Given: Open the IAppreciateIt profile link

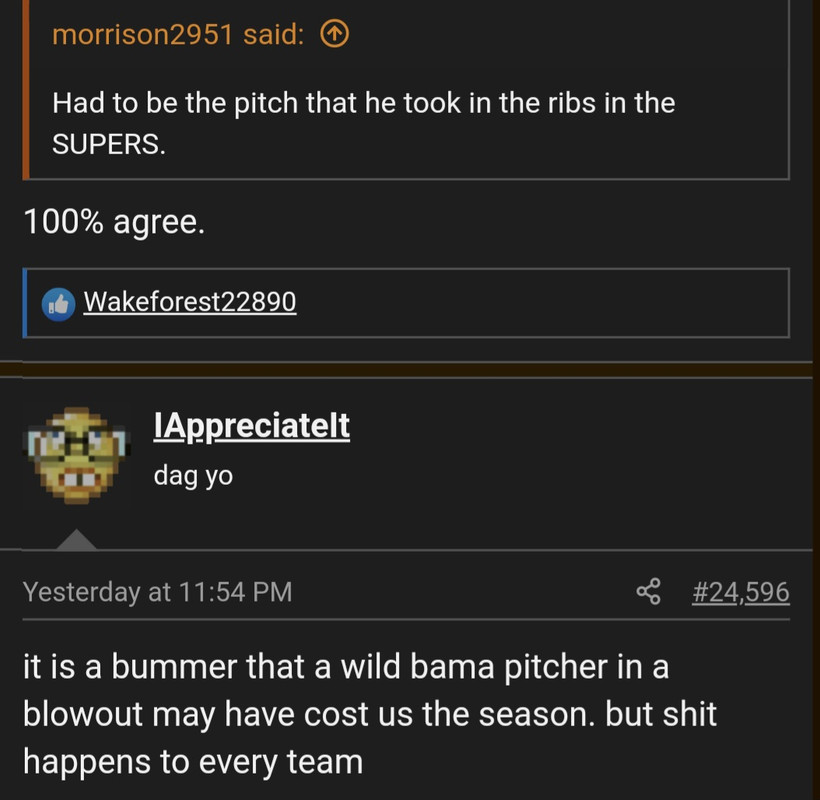Looking at the screenshot, I should 252,426.
